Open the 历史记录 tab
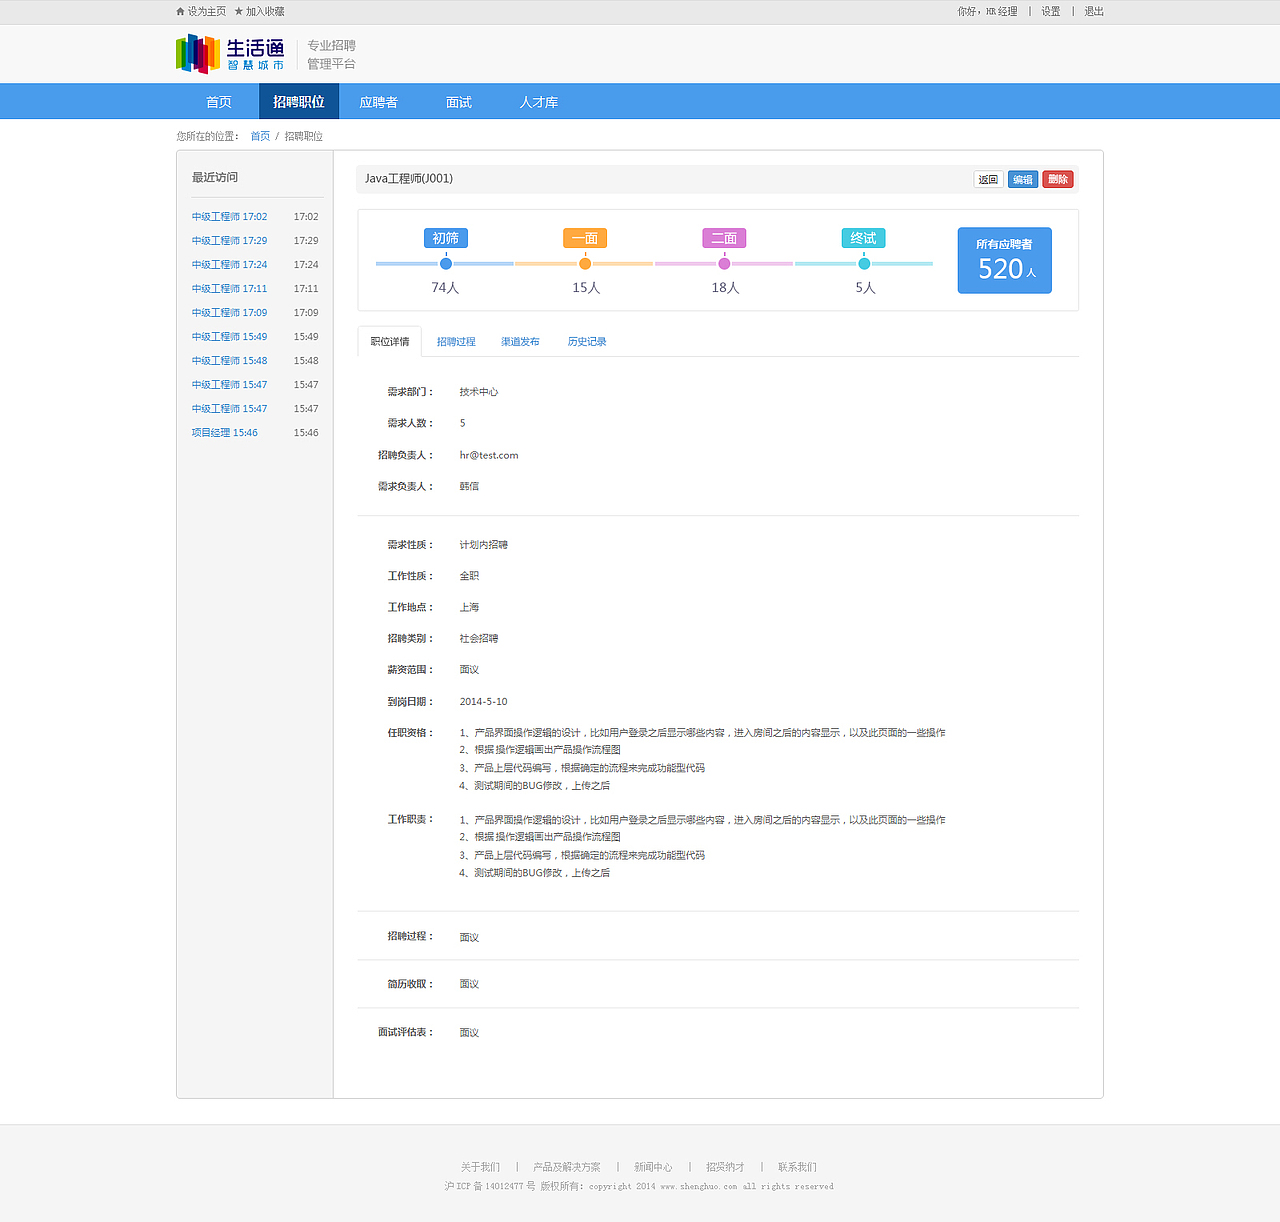Viewport: 1280px width, 1222px height. 587,342
